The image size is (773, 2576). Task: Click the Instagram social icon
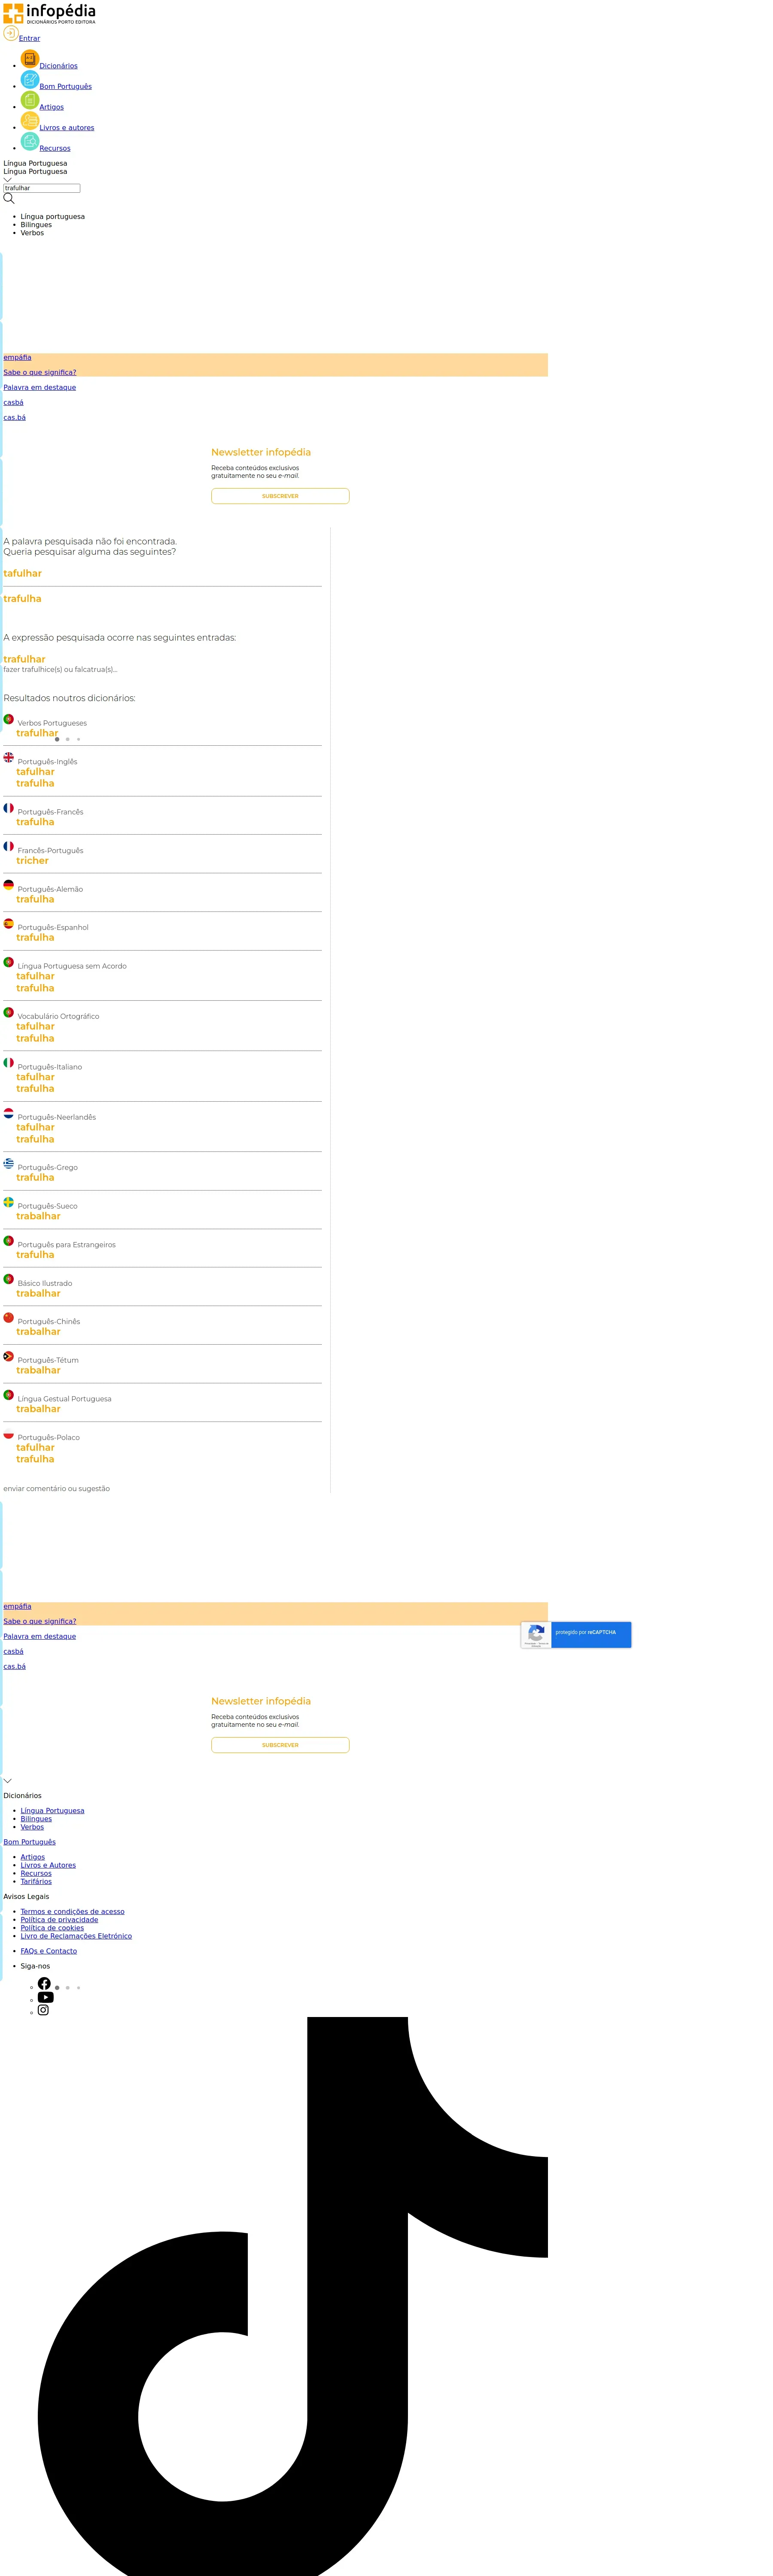tap(43, 2010)
